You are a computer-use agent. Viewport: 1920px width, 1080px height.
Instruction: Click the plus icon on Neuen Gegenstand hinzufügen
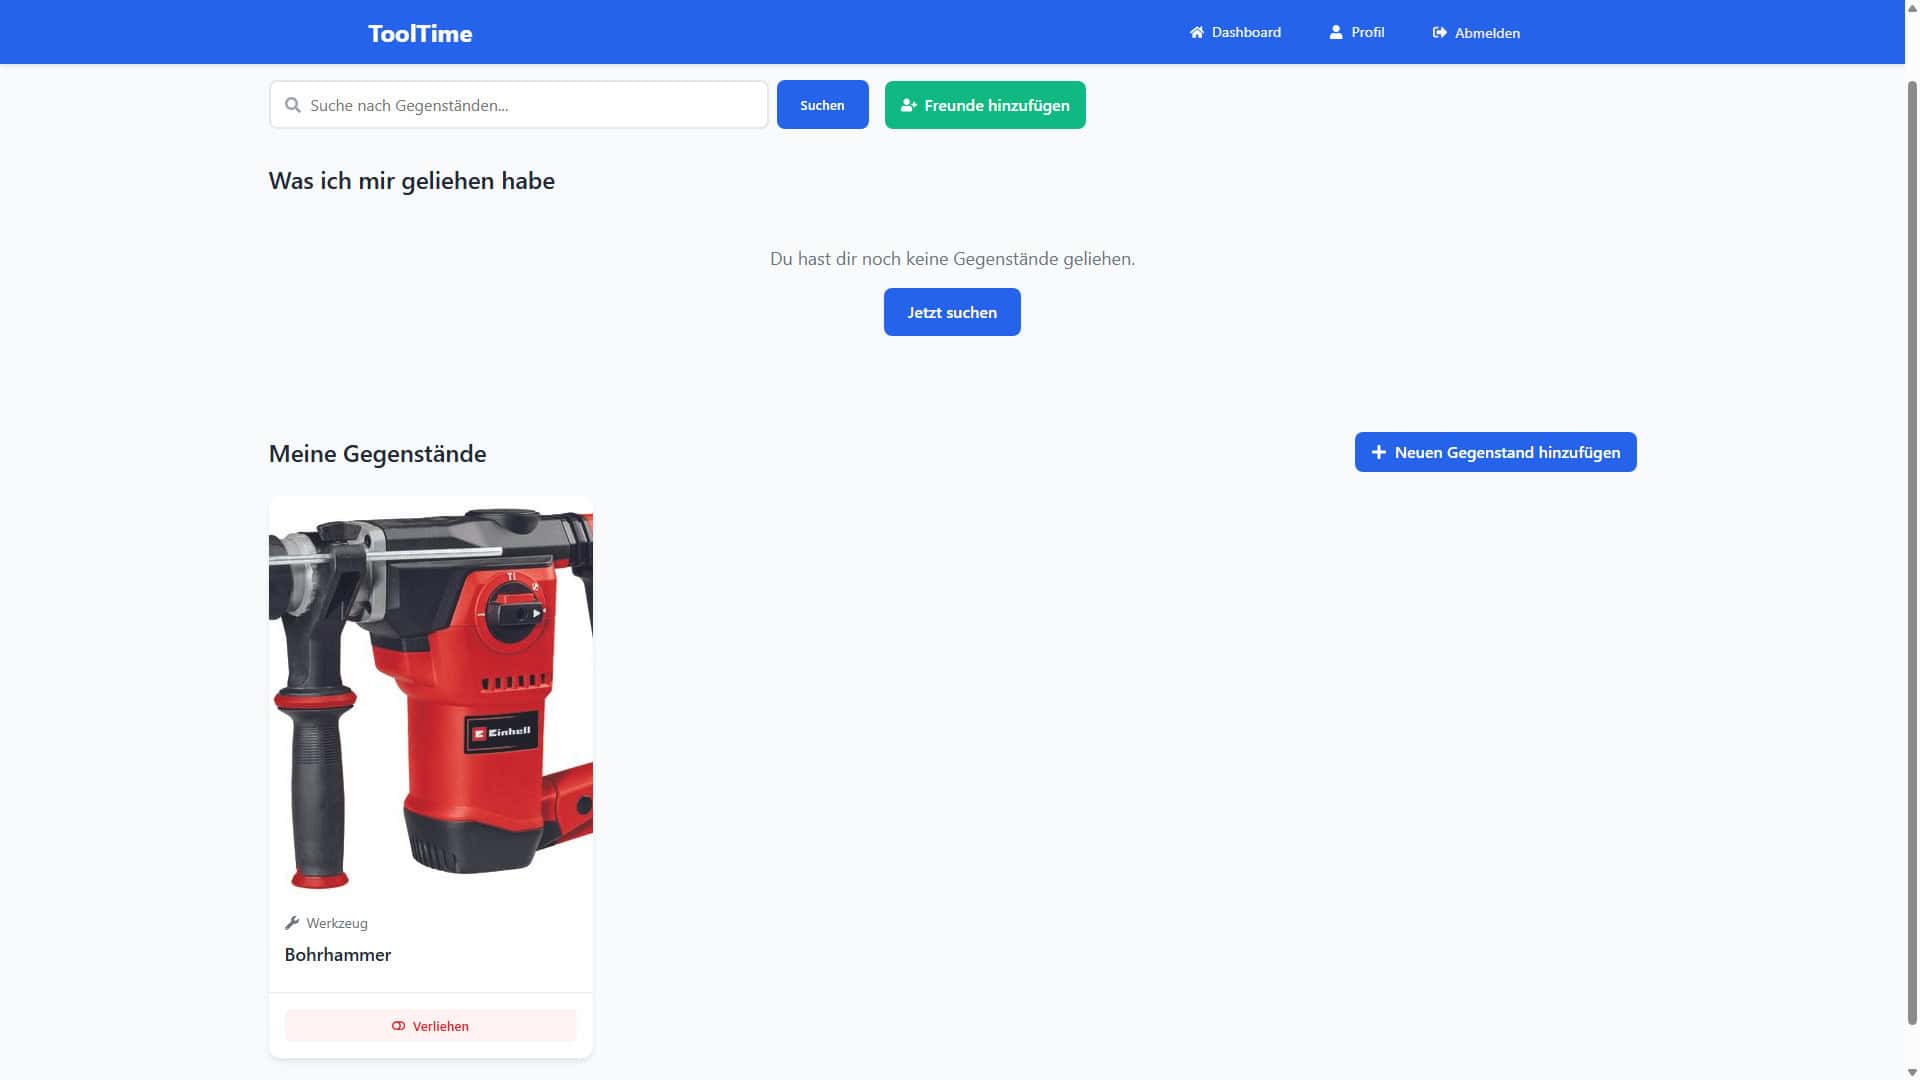tap(1378, 452)
